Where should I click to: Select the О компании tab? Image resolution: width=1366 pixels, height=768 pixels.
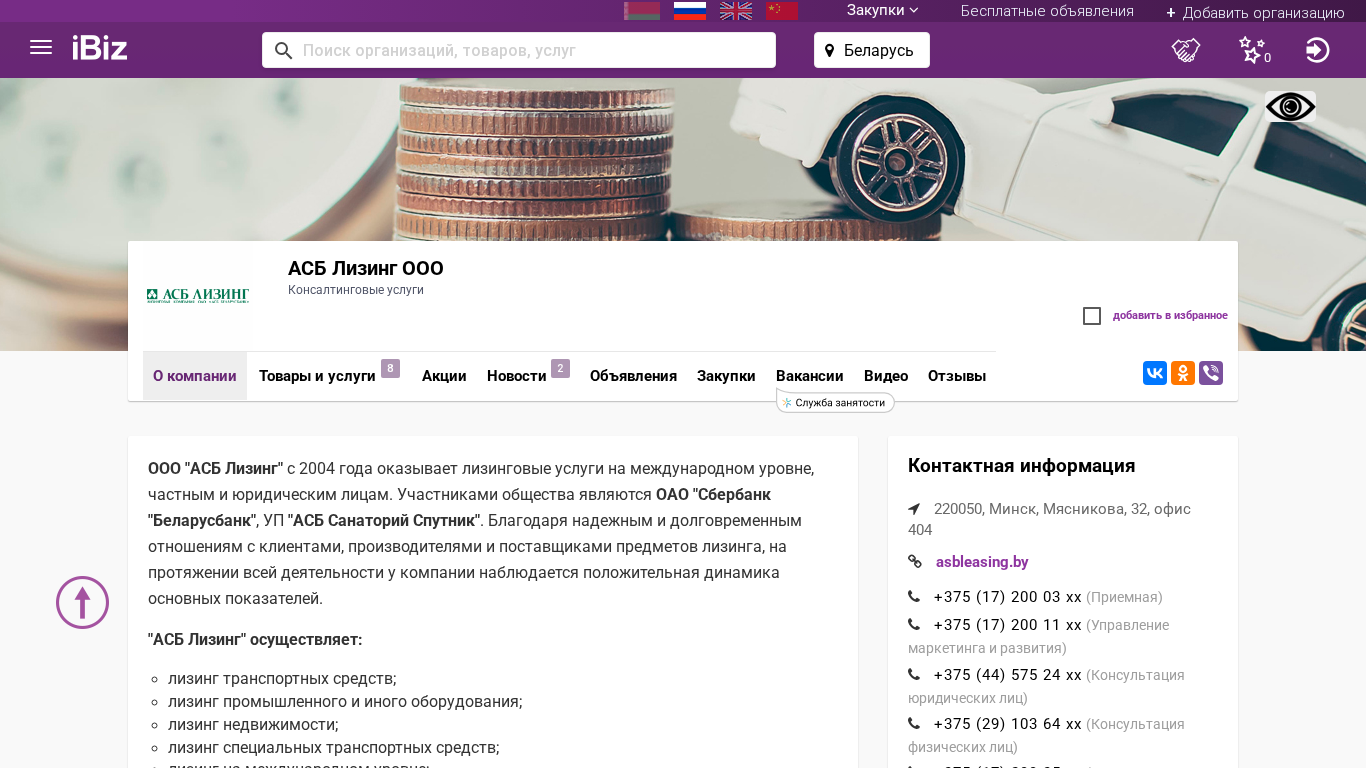195,376
